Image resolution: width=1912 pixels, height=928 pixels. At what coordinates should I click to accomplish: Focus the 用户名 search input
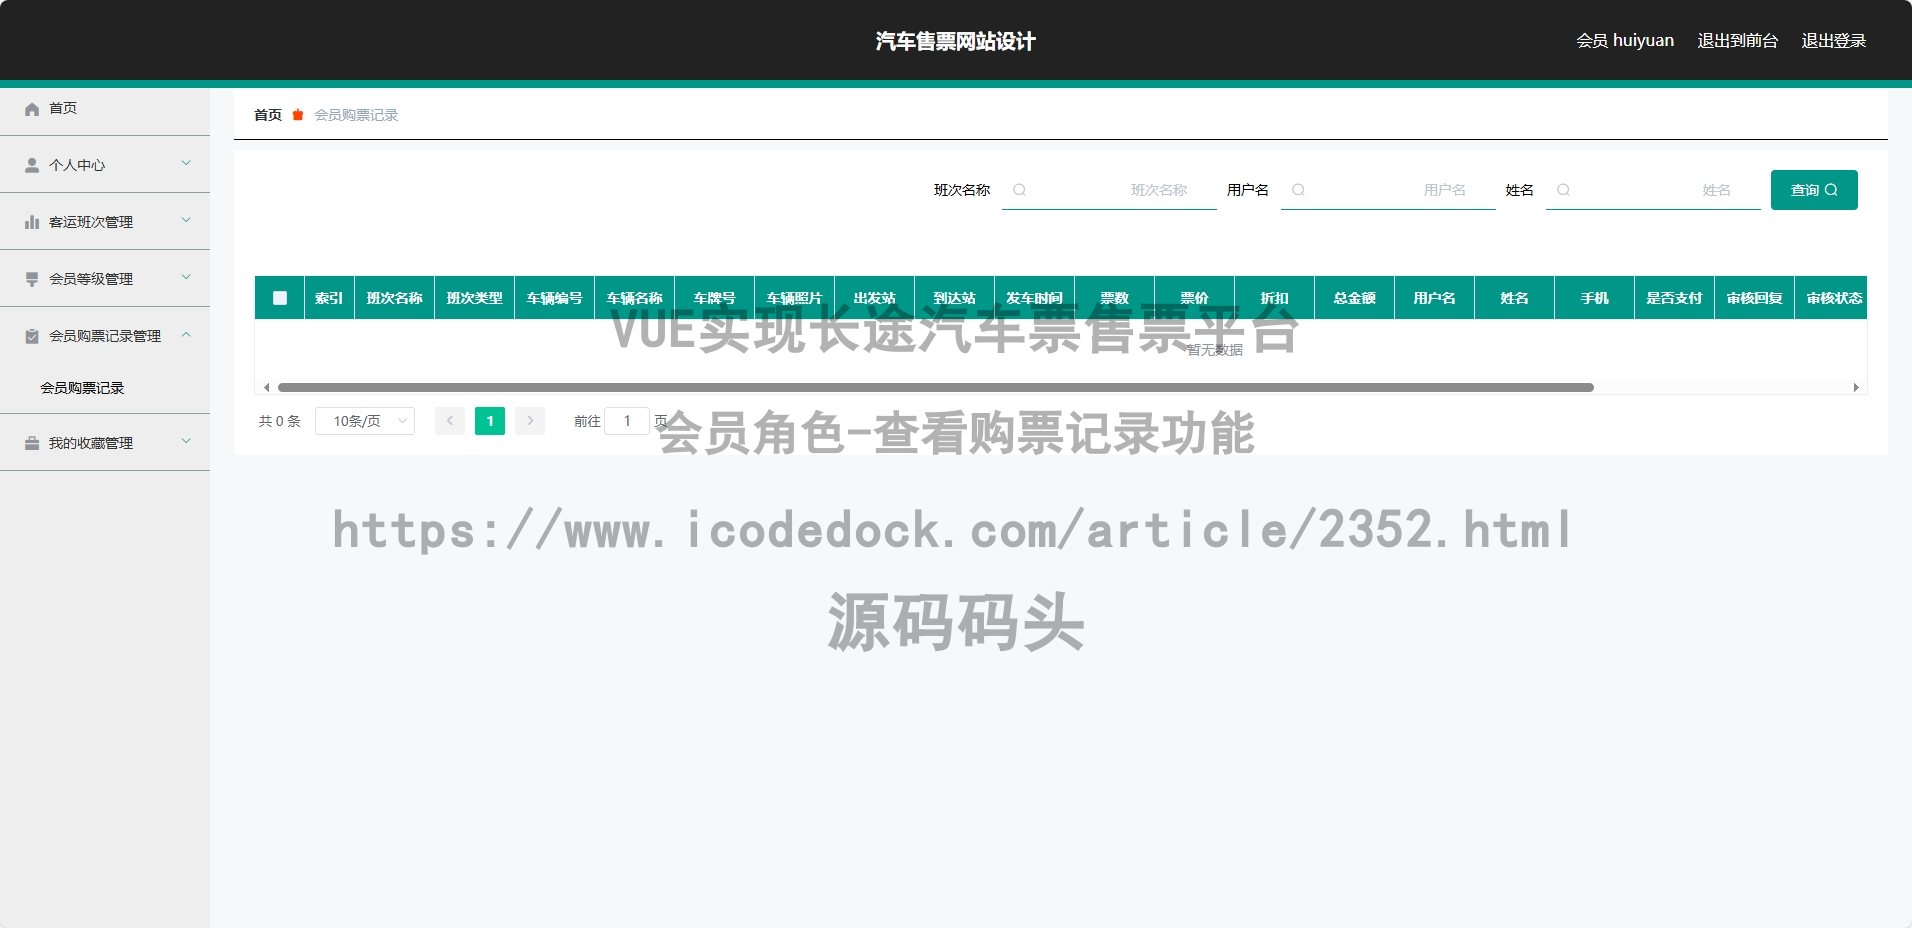[x=1388, y=190]
